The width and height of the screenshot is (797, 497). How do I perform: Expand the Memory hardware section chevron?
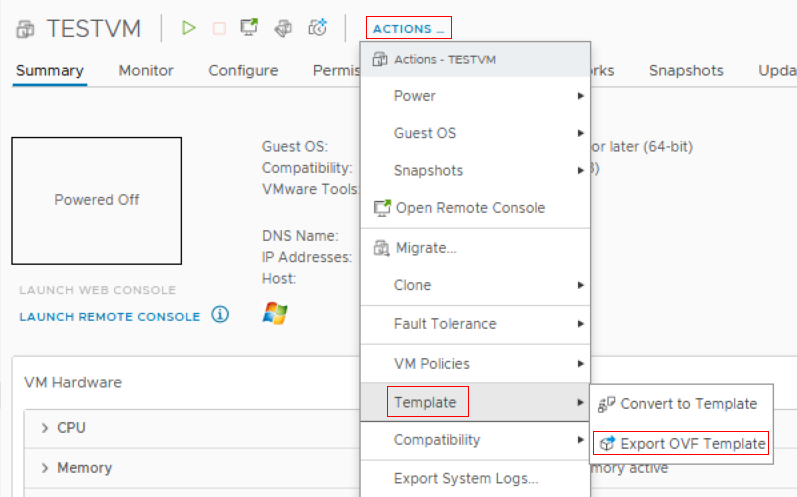(45, 468)
